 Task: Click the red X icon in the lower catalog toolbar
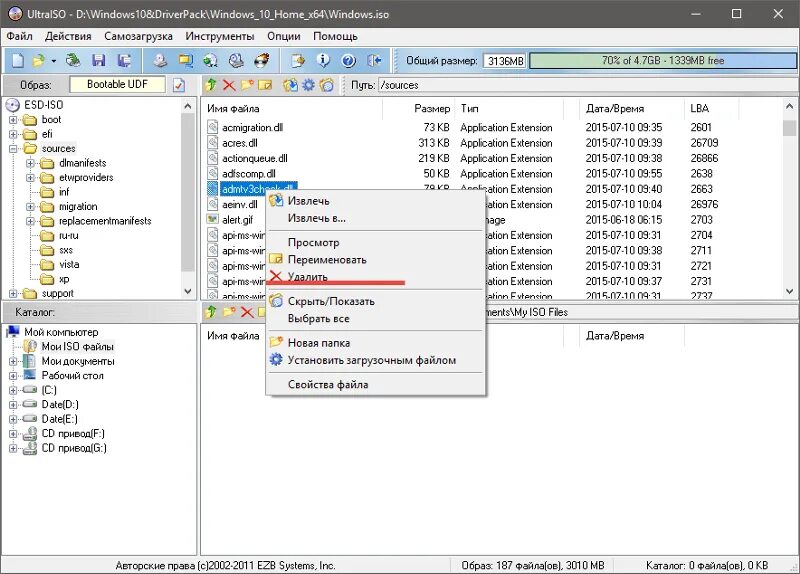pos(247,312)
